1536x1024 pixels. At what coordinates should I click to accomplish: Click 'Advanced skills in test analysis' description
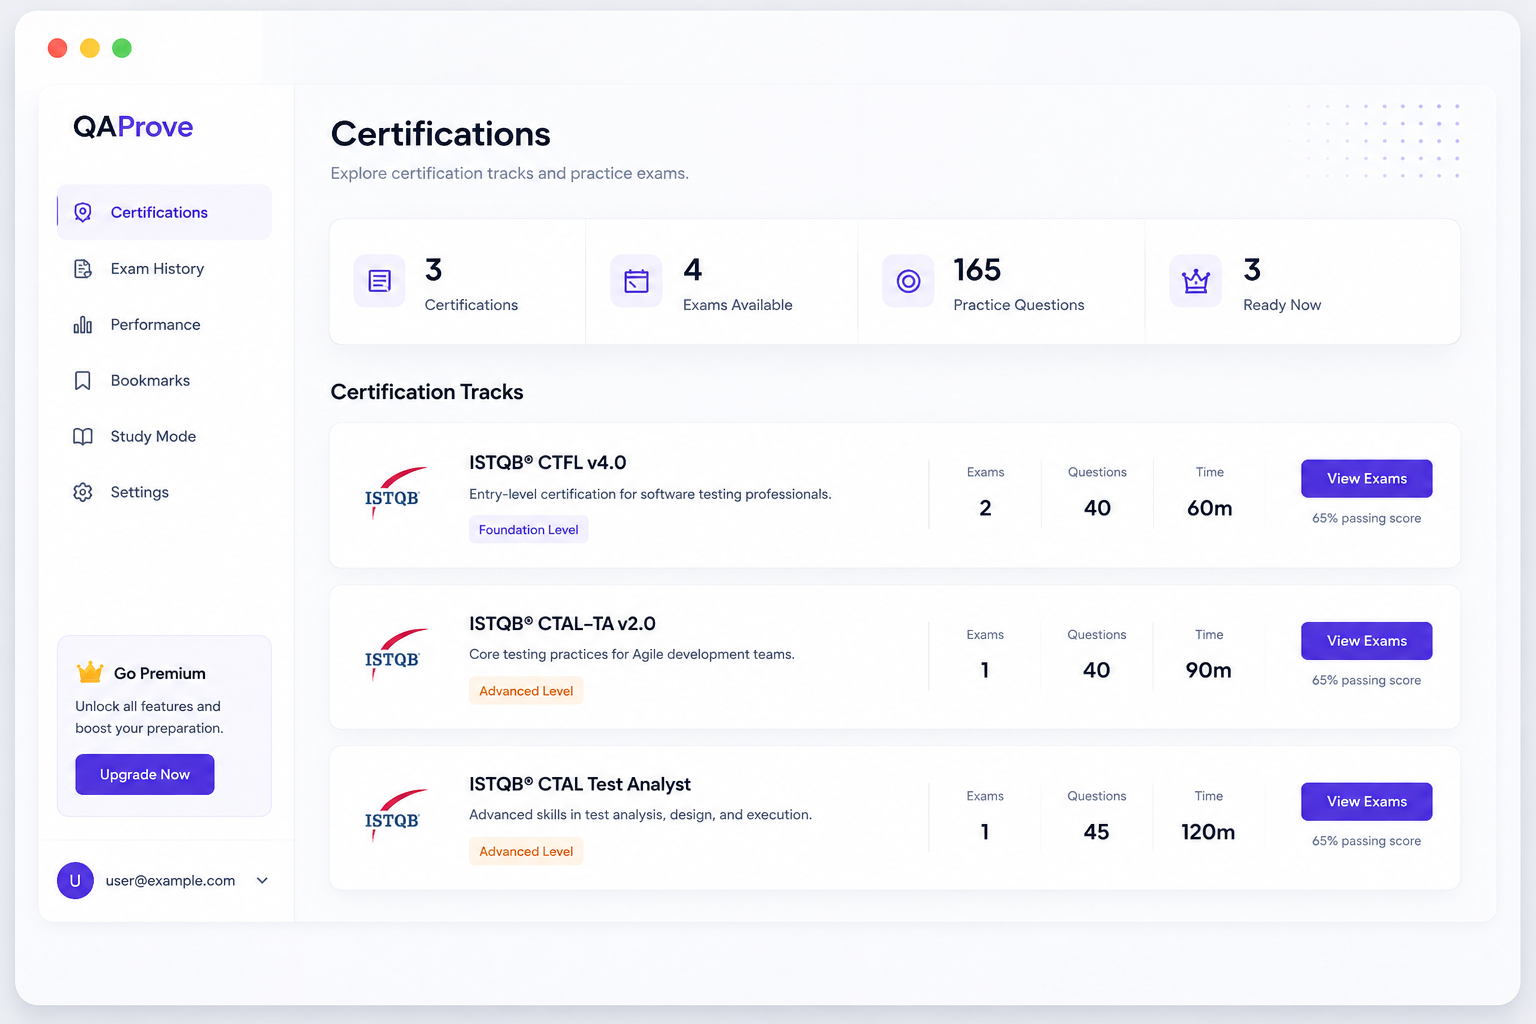point(640,815)
